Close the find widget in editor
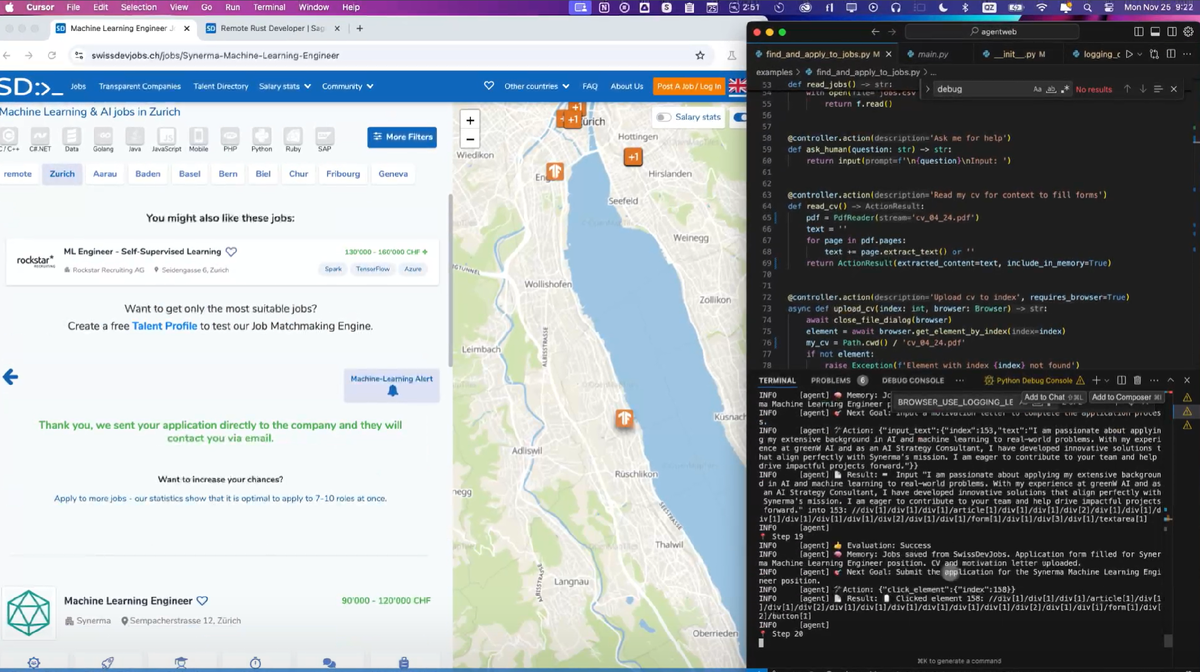Viewport: 1200px width, 672px height. [x=1174, y=89]
